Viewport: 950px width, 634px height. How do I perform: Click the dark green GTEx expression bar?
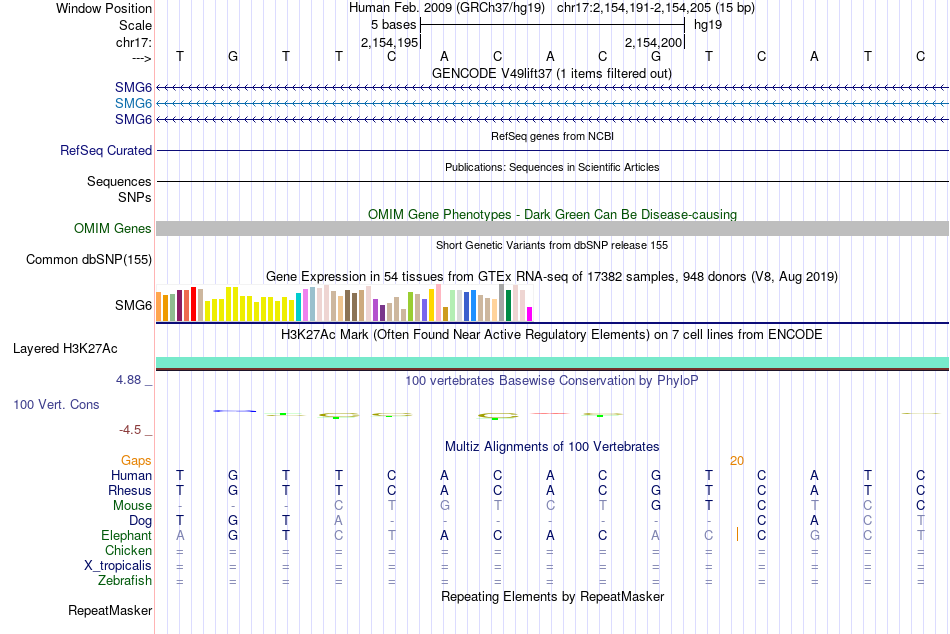pos(509,305)
